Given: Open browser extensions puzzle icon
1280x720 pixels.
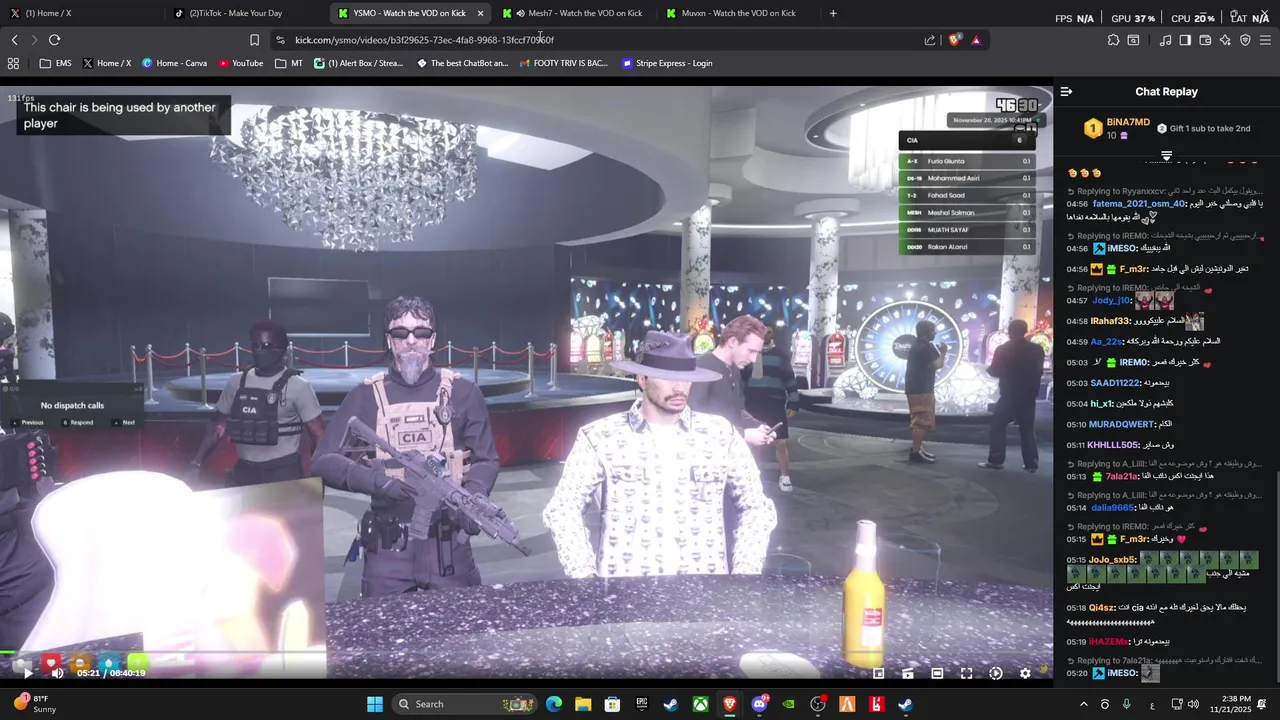Looking at the screenshot, I should pyautogui.click(x=1113, y=40).
